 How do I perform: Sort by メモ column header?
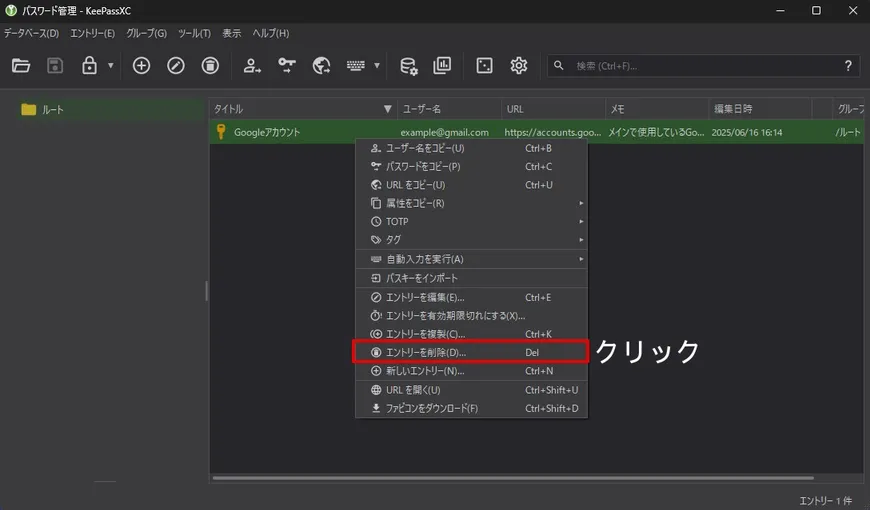tap(657, 109)
